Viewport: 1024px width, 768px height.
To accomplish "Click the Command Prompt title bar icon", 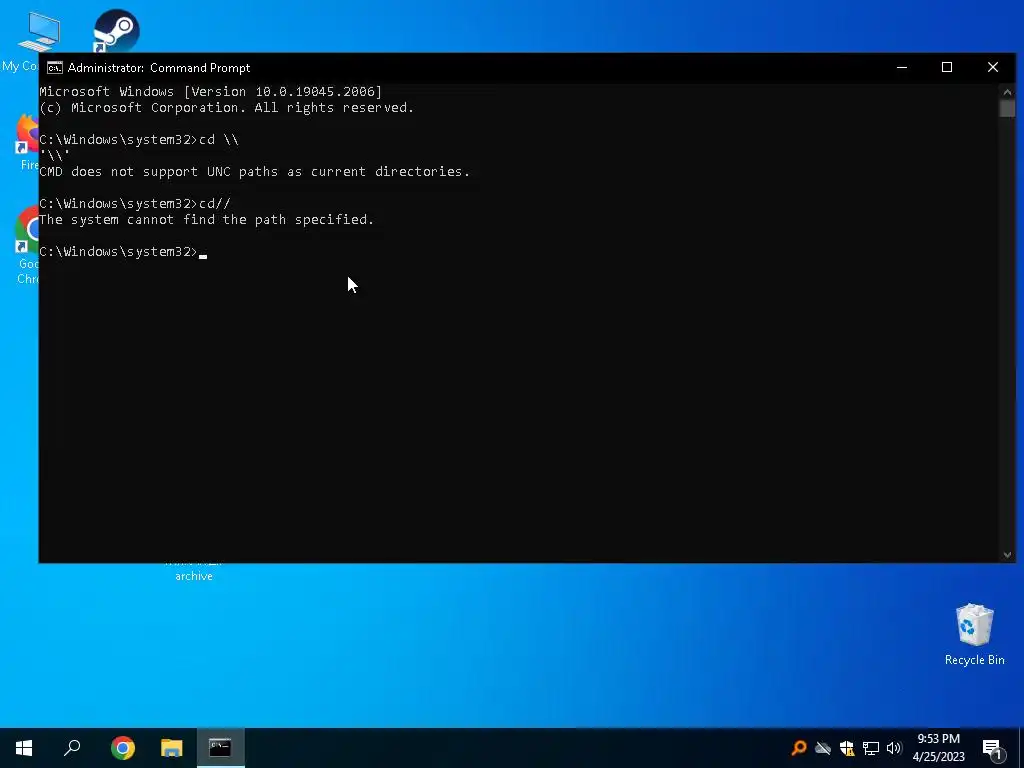I will point(55,68).
